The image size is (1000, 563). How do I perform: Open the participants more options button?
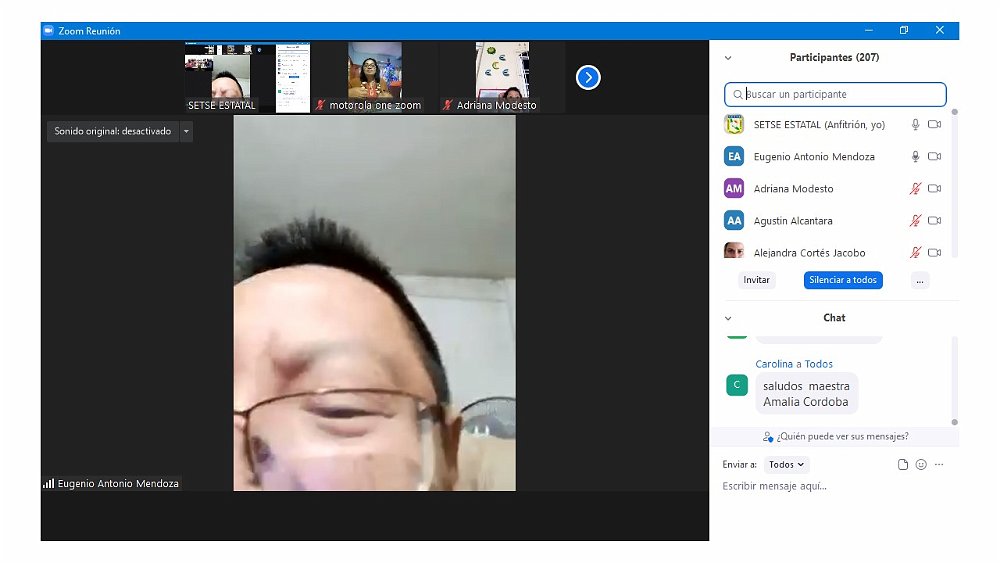(x=920, y=280)
